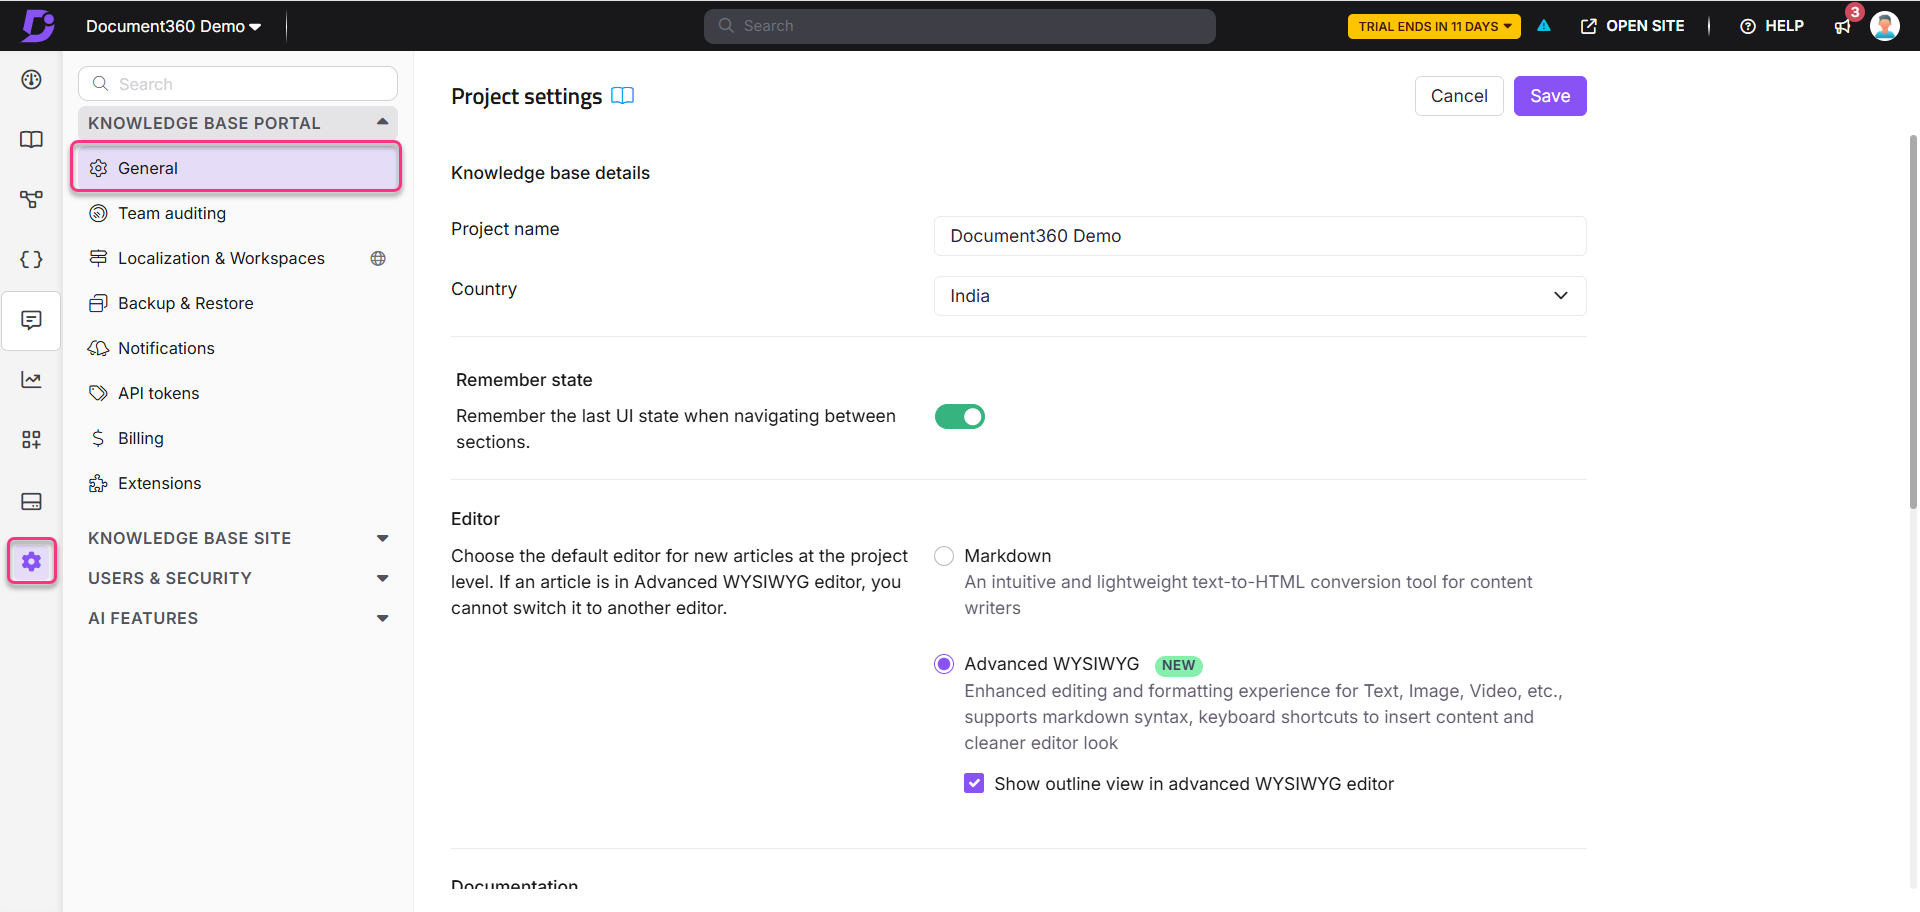Open the Document360 Demo project dropdown
Viewport: 1920px width, 912px height.
[174, 27]
